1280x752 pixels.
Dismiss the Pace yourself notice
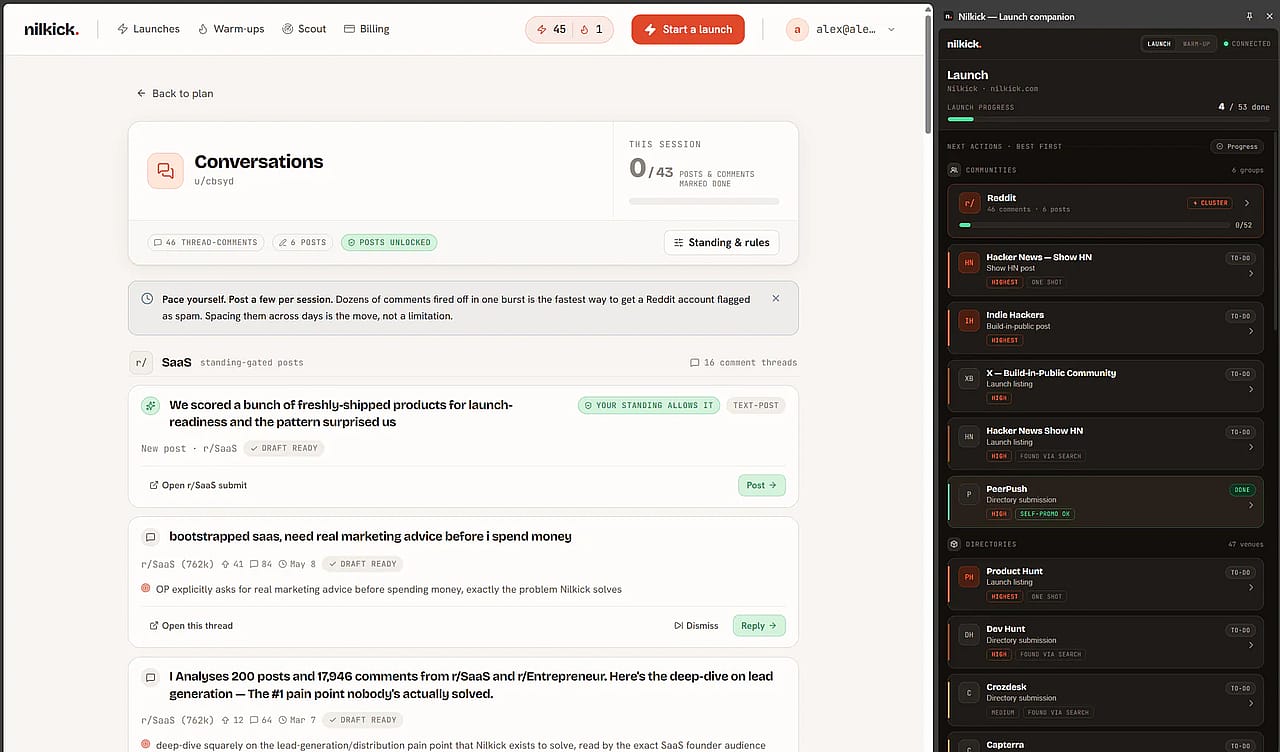(776, 298)
